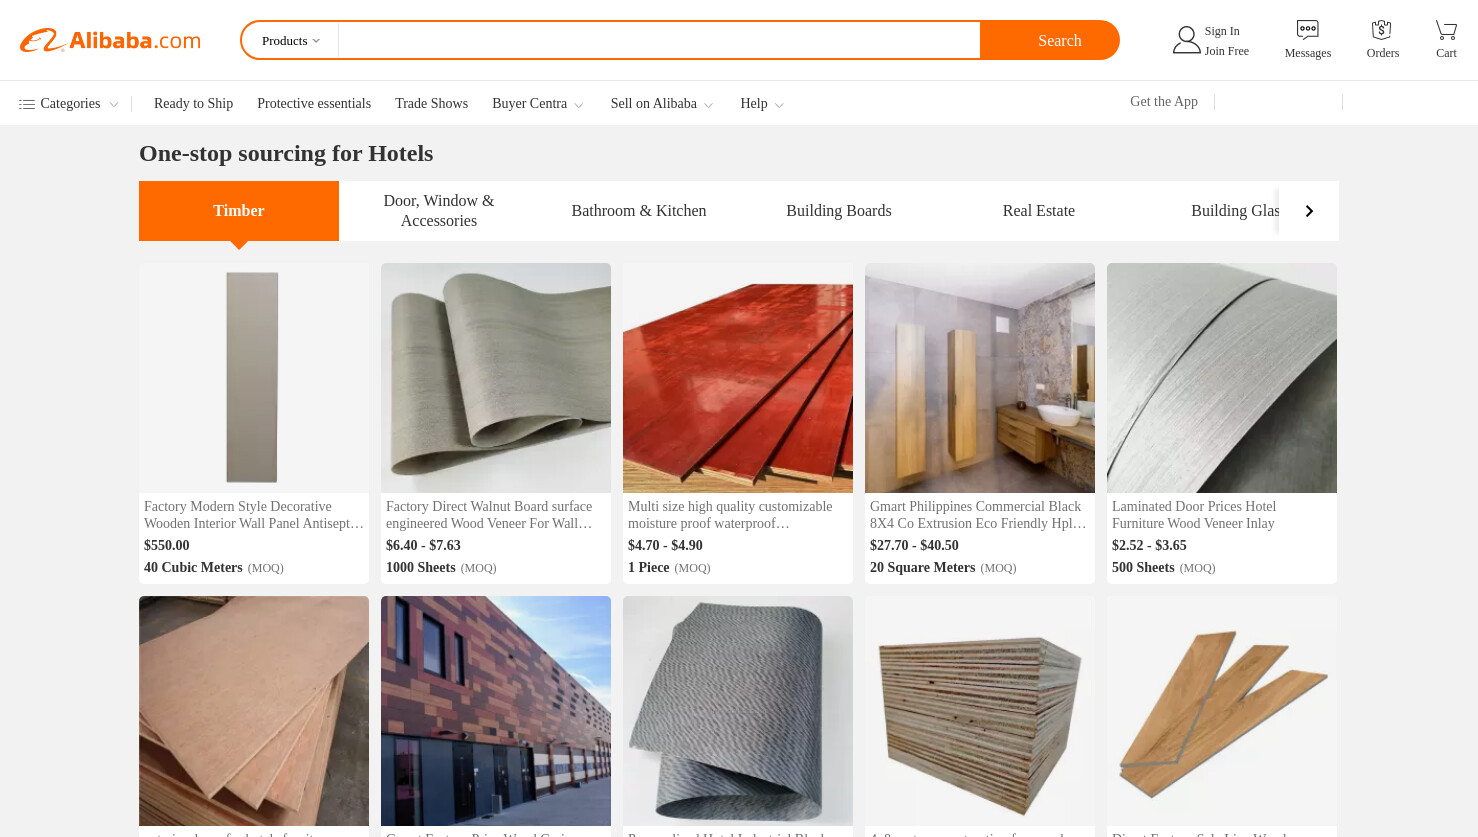Click the $550.00 price

tap(167, 546)
